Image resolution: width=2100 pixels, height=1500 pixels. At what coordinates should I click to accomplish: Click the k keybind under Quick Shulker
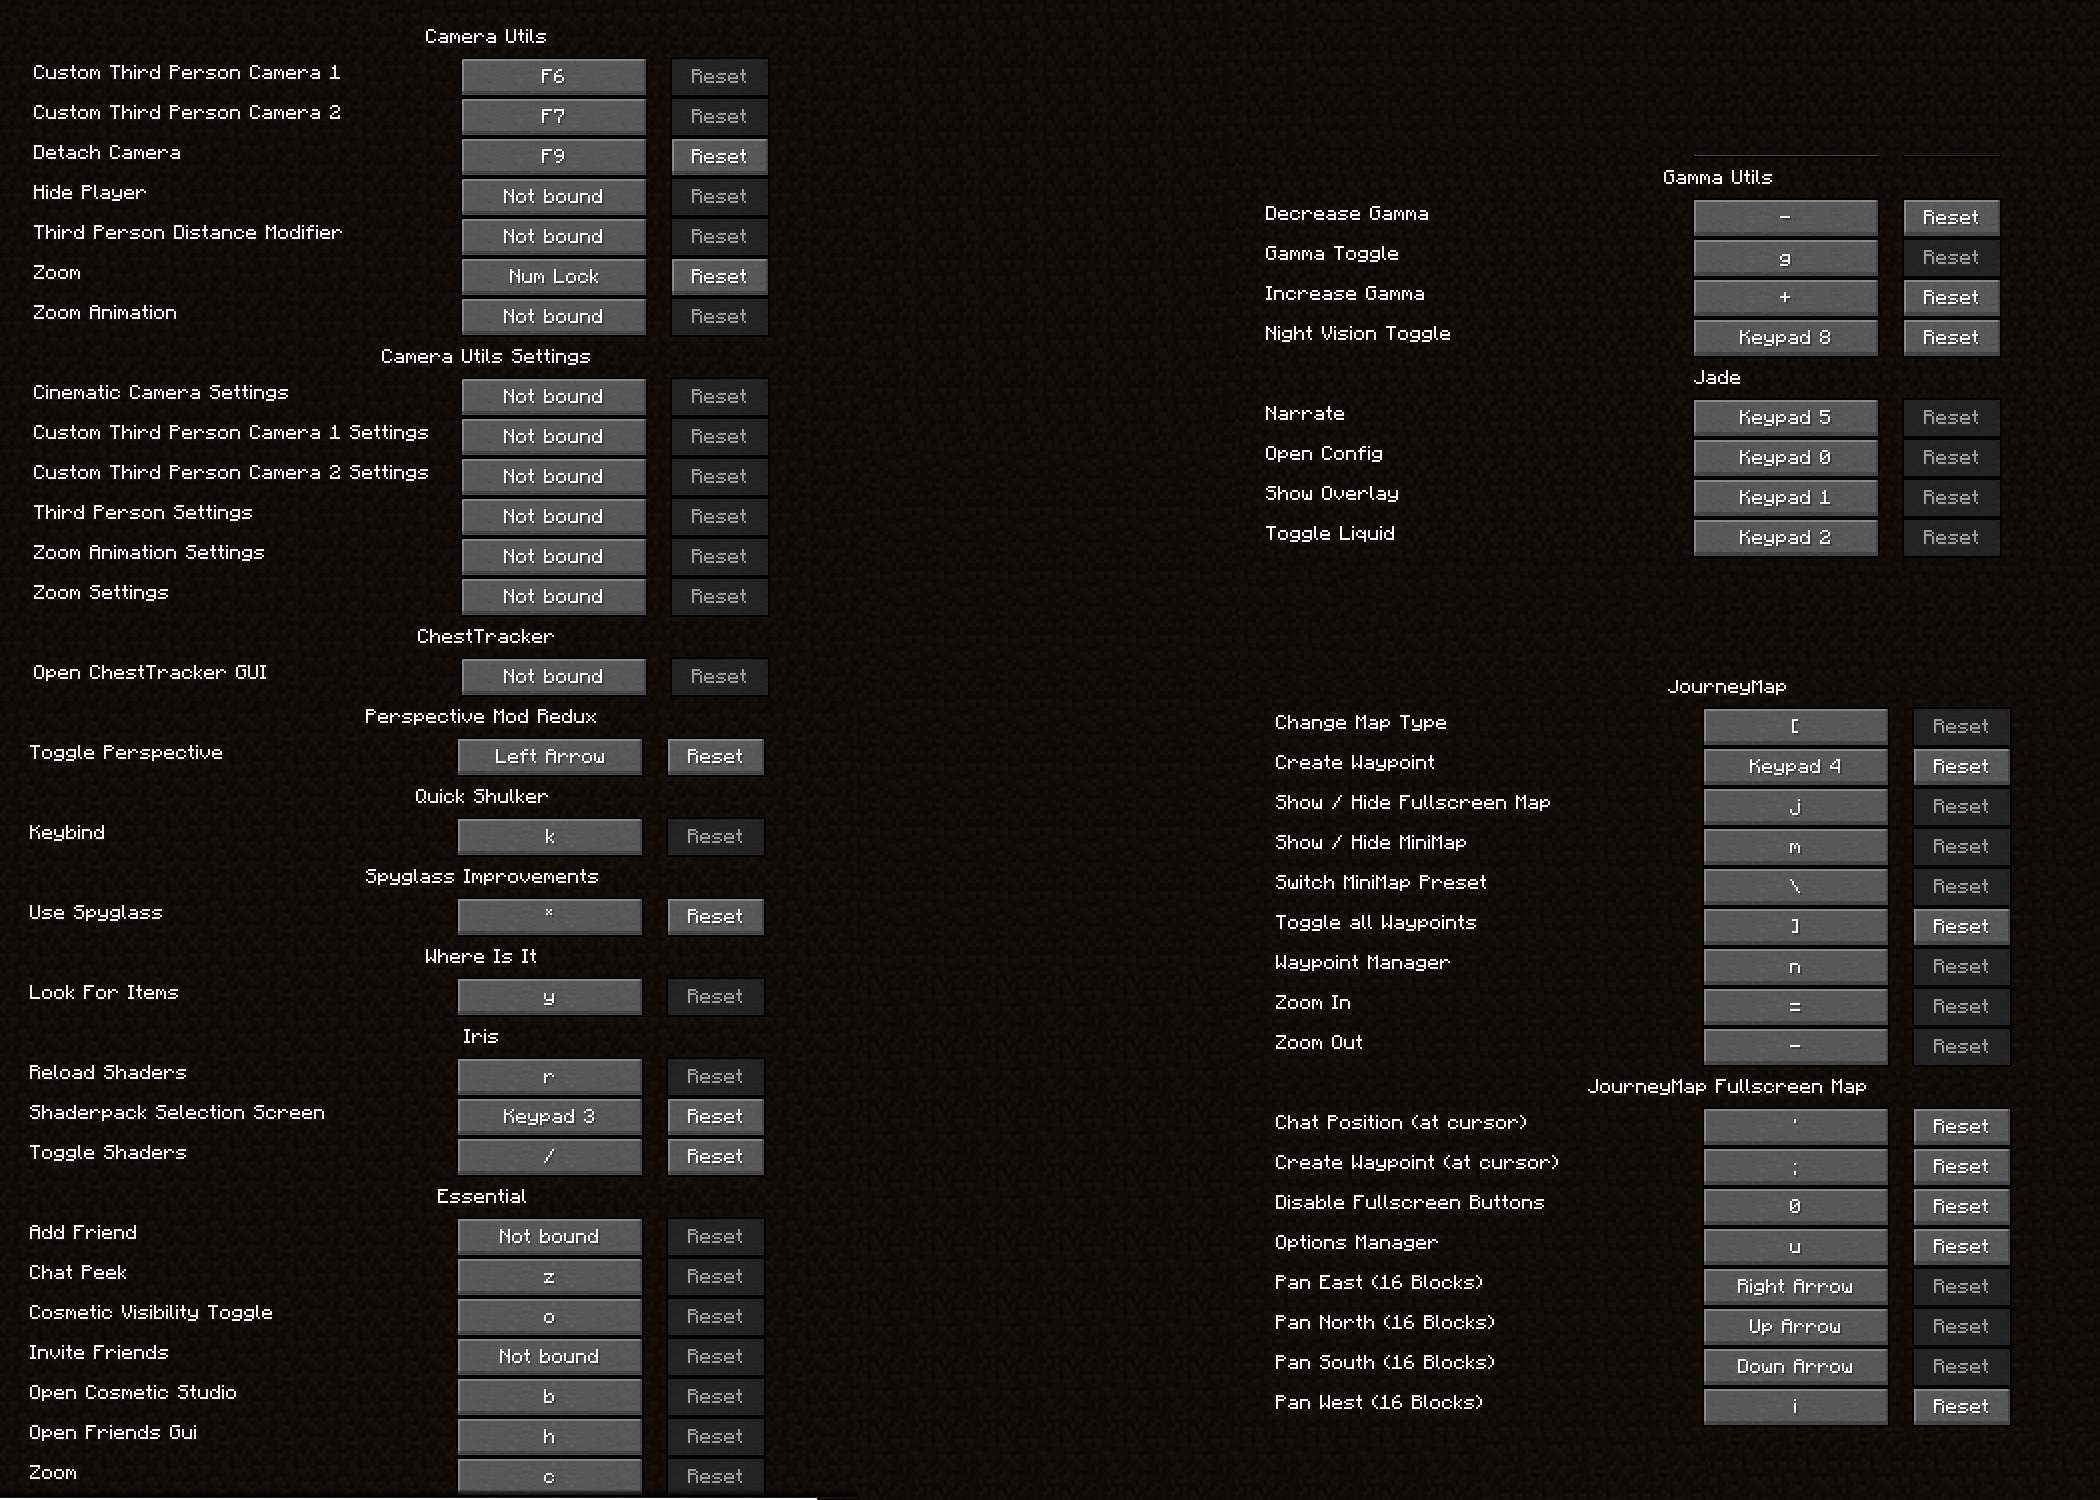tap(549, 837)
